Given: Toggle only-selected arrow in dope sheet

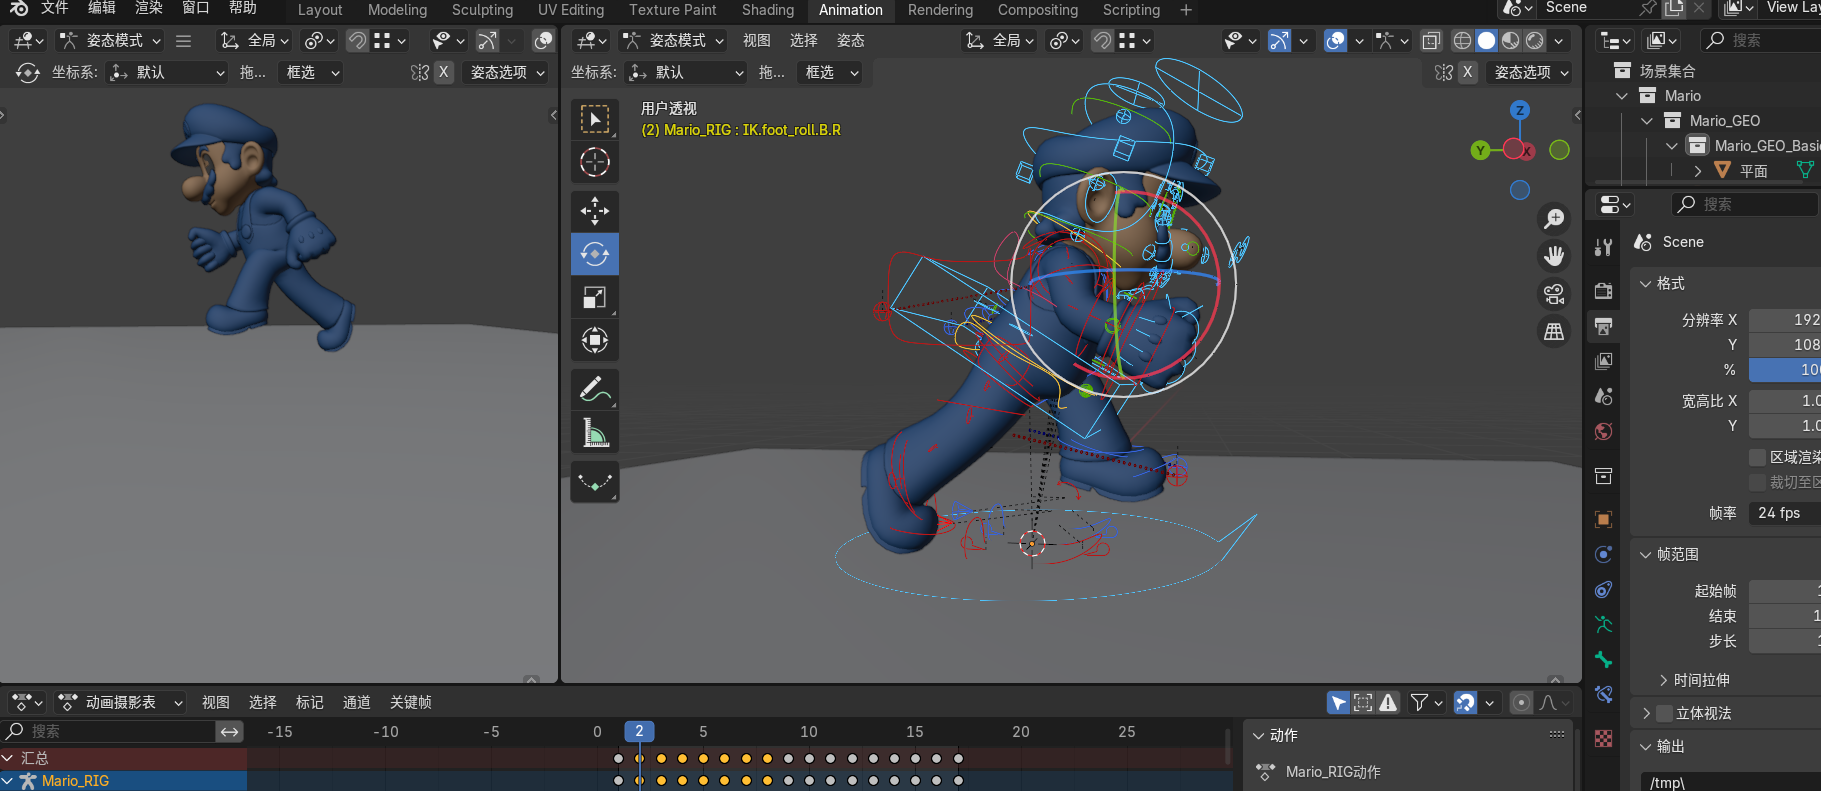Looking at the screenshot, I should (x=1338, y=703).
